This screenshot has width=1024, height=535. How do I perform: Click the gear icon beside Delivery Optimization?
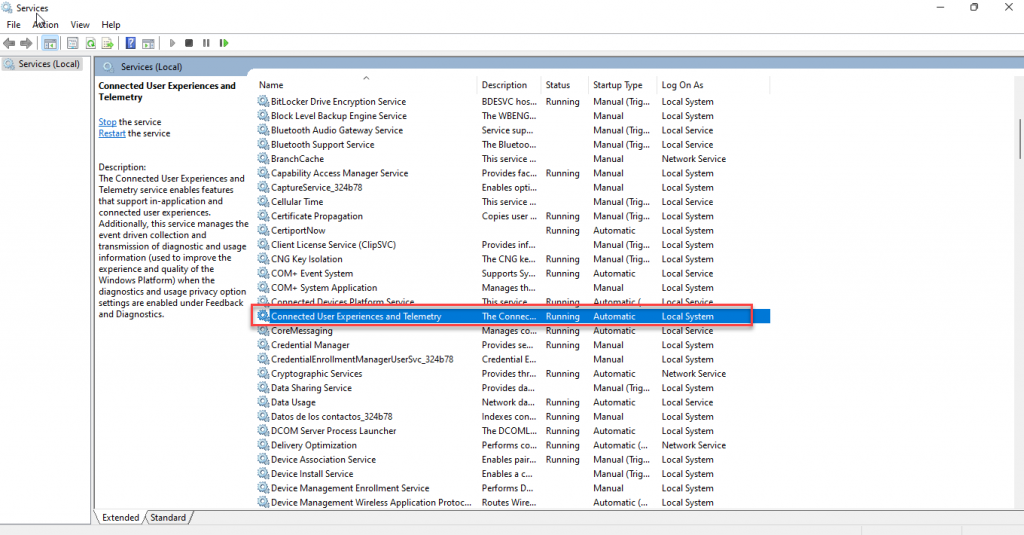(263, 446)
